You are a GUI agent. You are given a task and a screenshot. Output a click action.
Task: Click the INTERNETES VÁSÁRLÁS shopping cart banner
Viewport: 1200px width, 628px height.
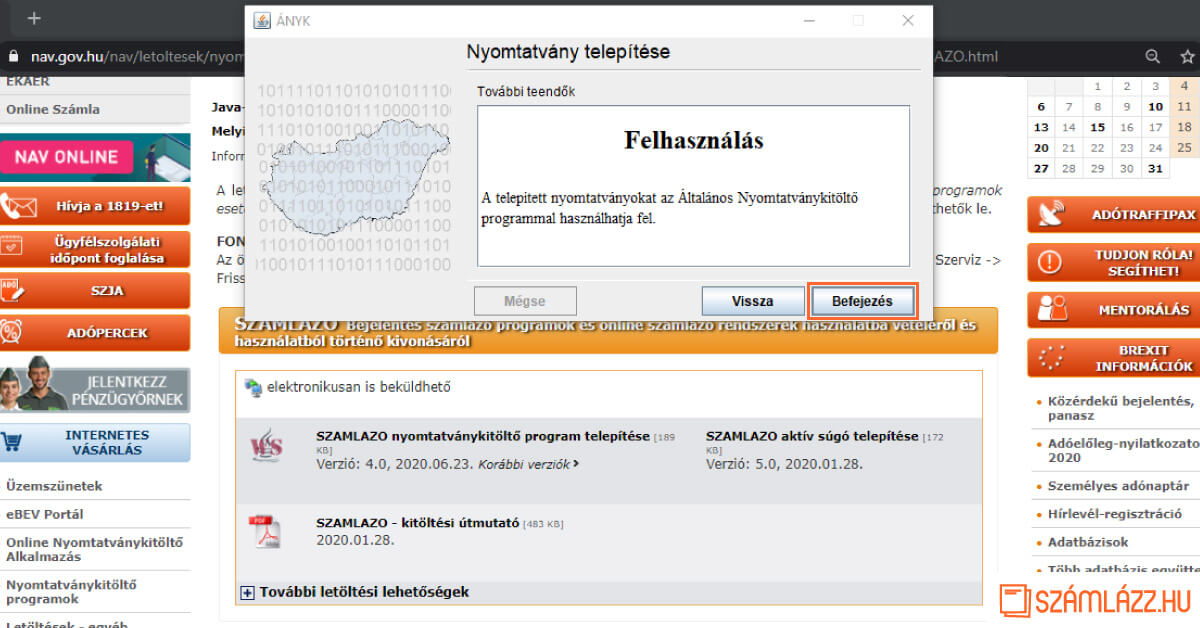(95, 442)
